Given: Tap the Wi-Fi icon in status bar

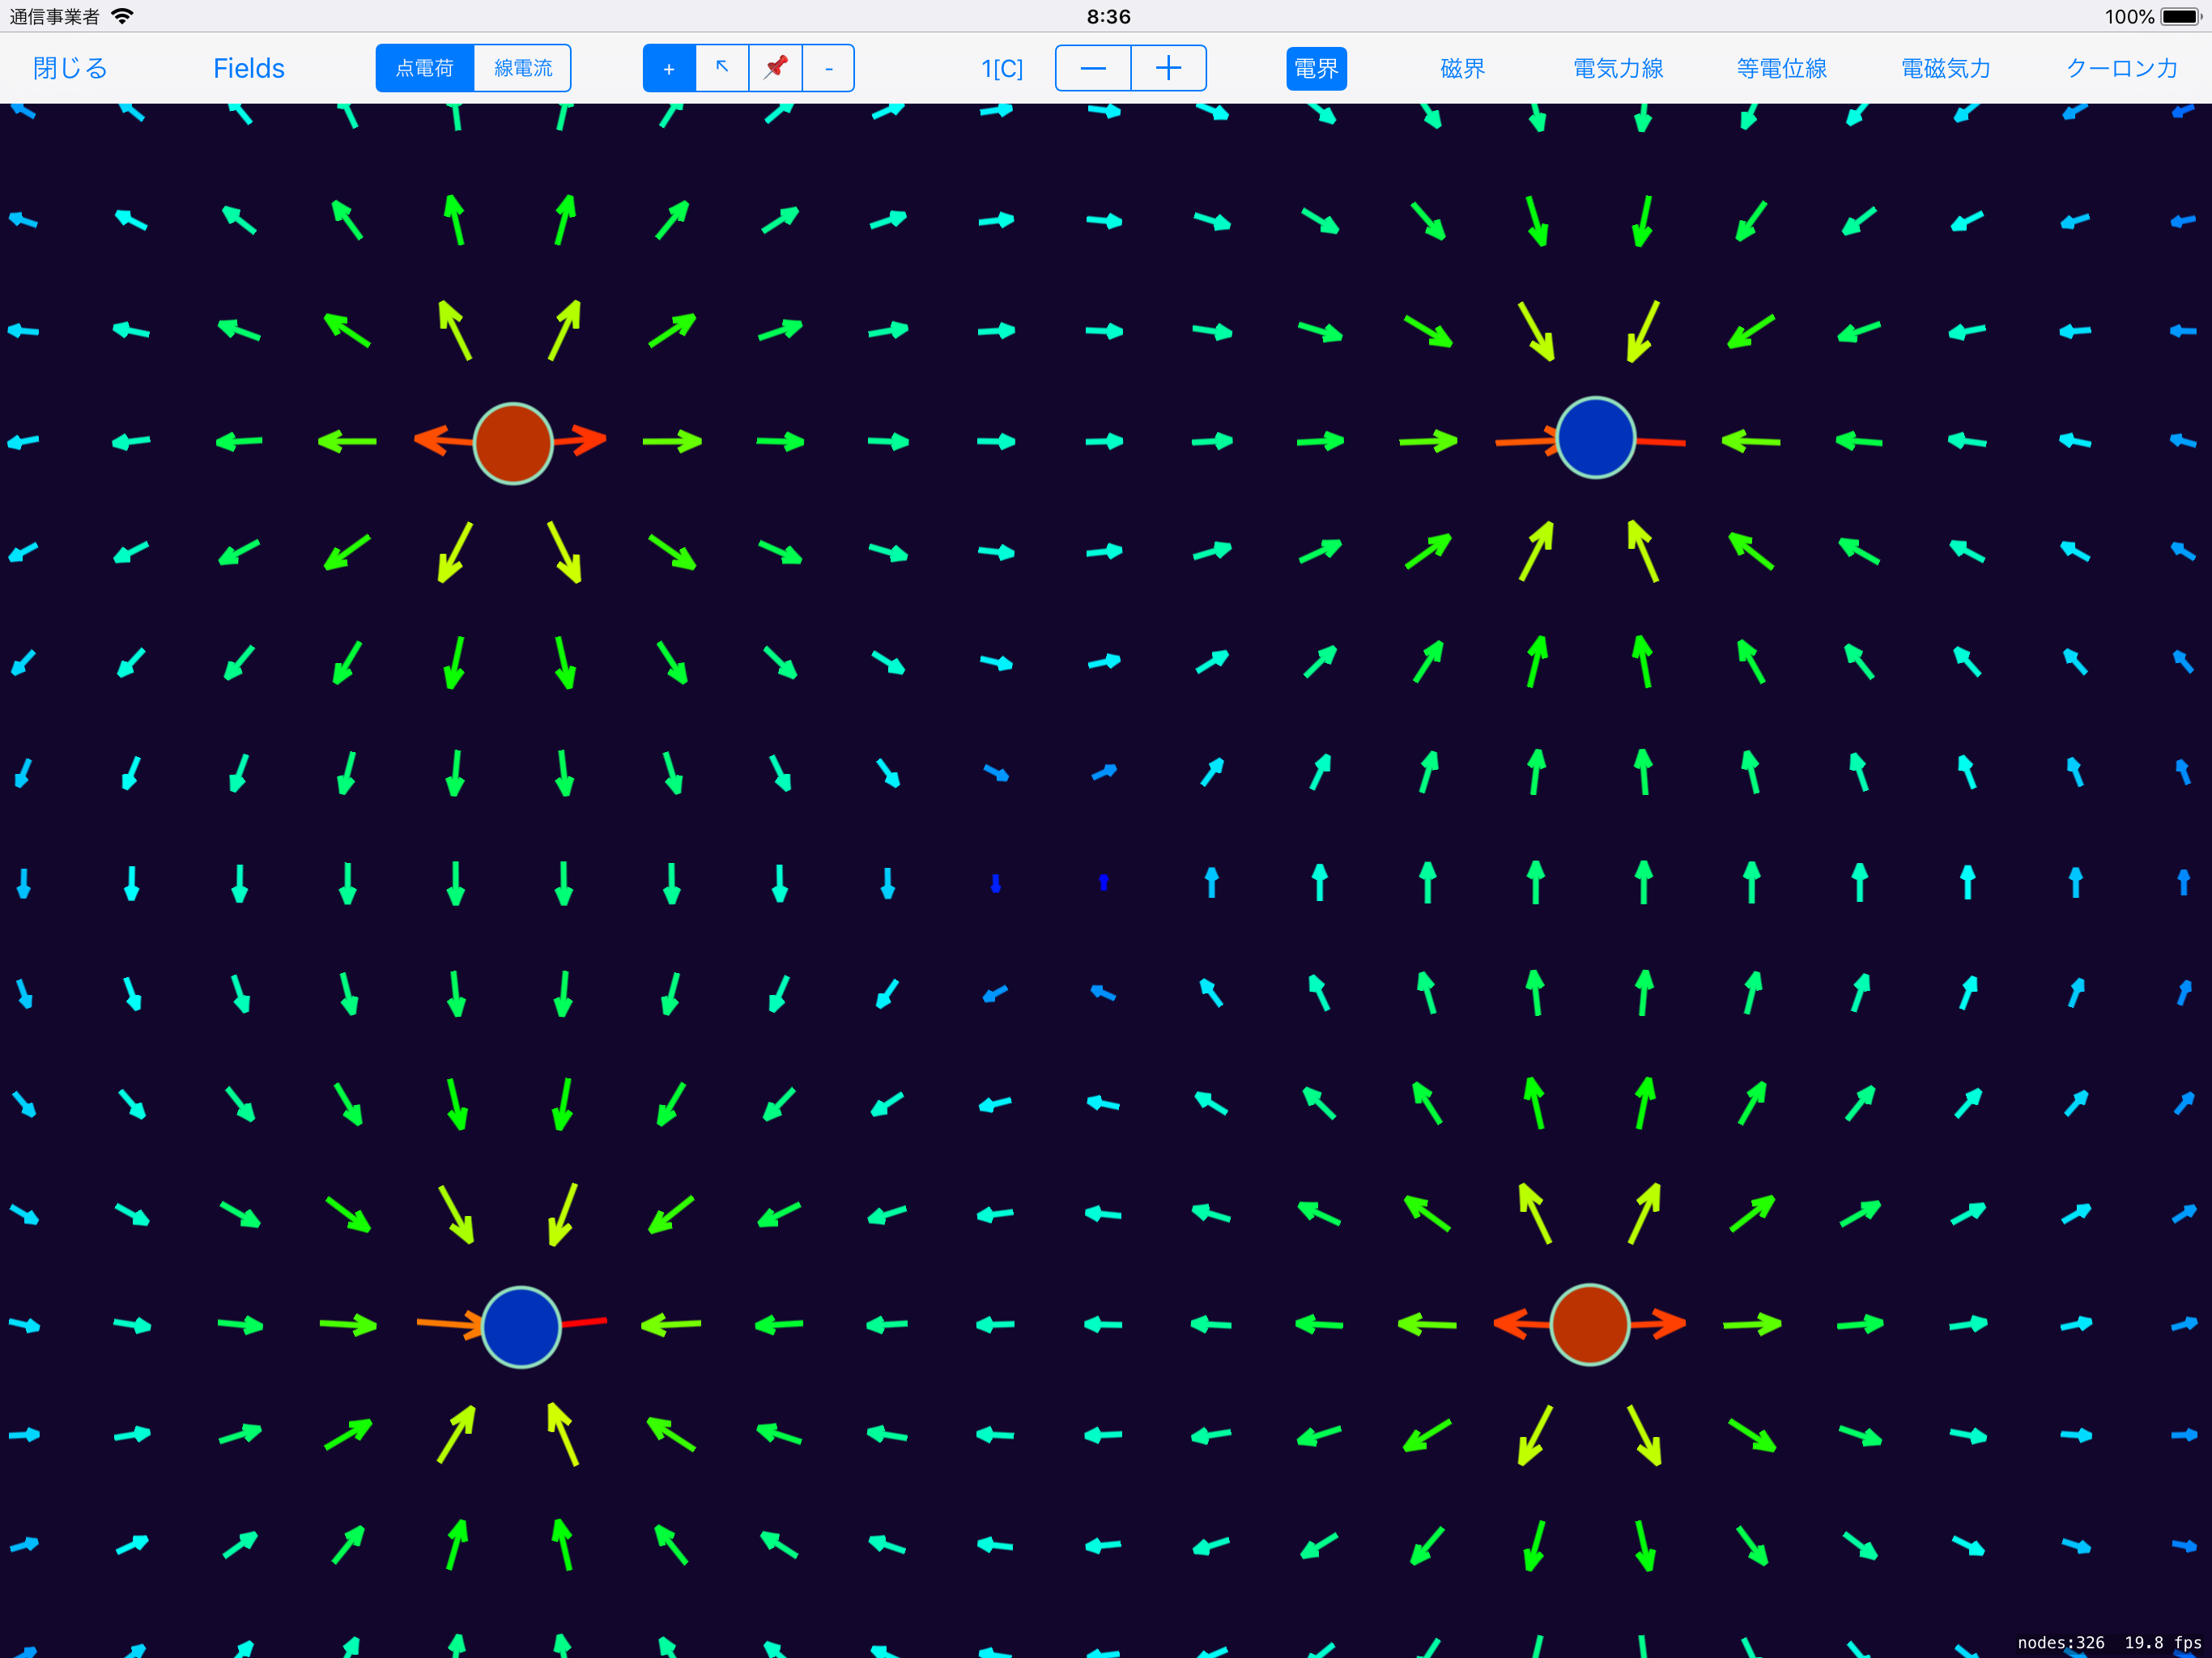Looking at the screenshot, I should point(122,16).
